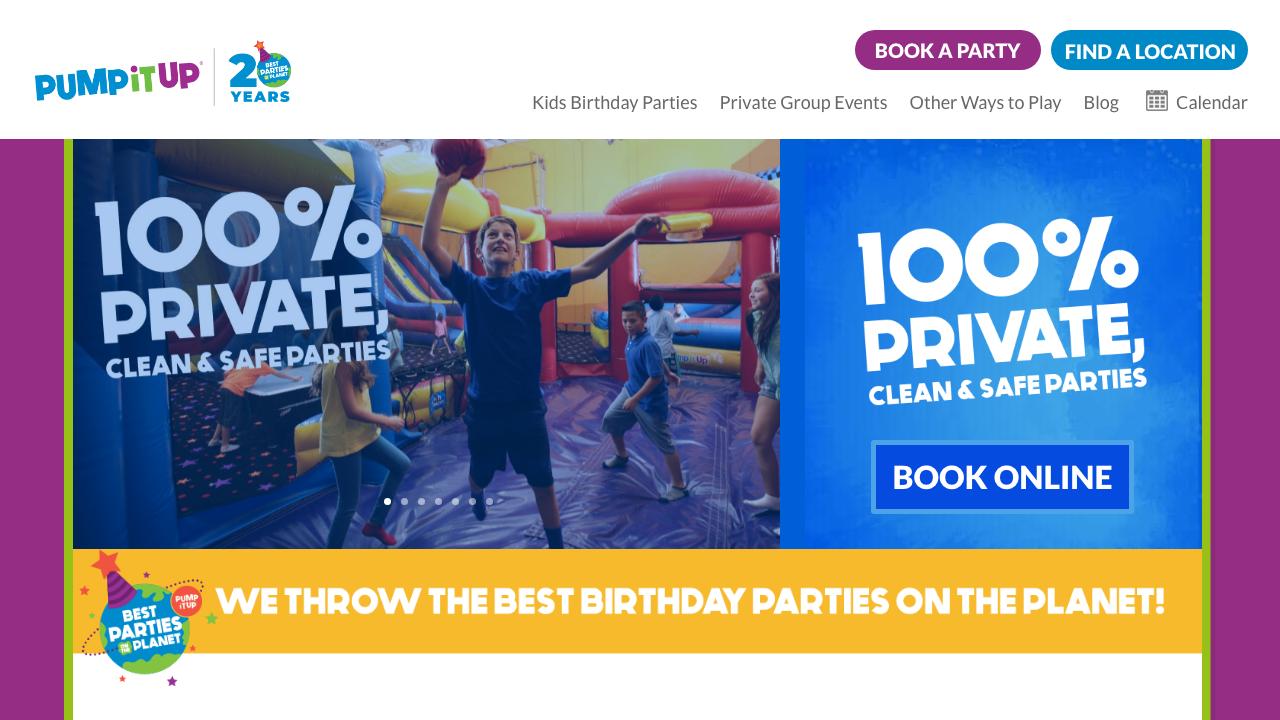Click the hero photo of kids playing
This screenshot has height=720, width=1280.
click(426, 343)
